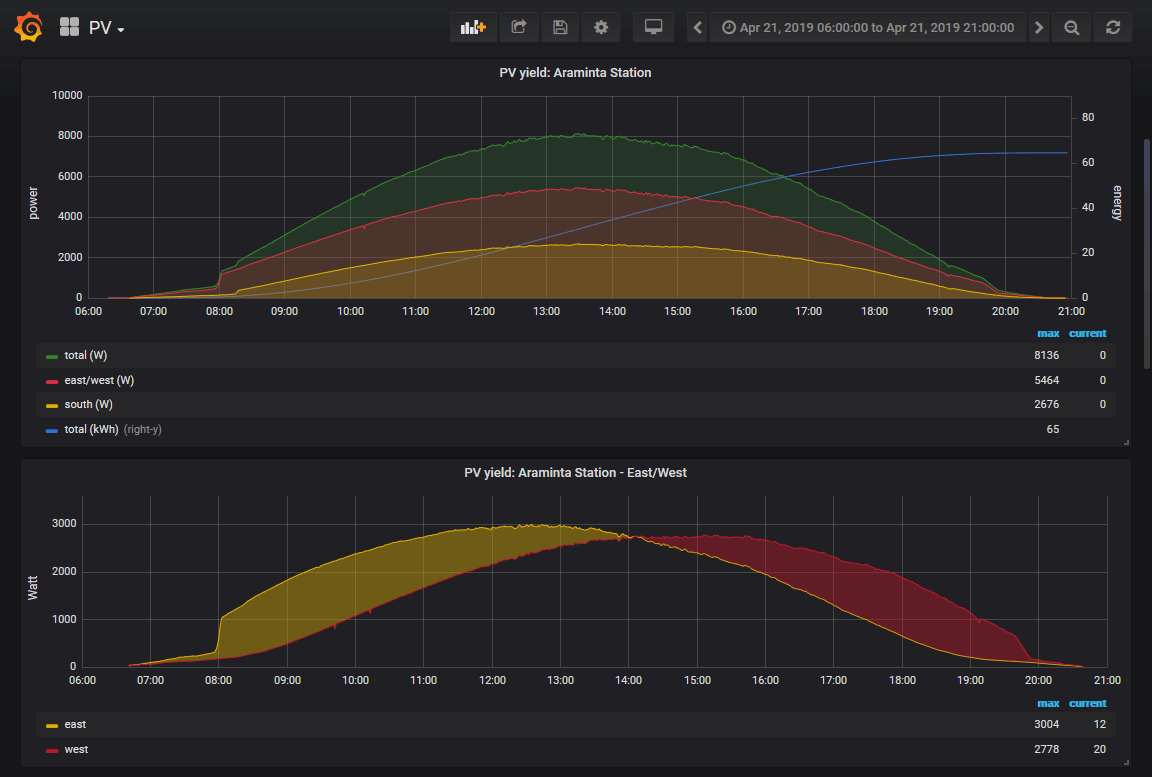This screenshot has height=777, width=1152.
Task: Shift time range backward
Action: (697, 27)
